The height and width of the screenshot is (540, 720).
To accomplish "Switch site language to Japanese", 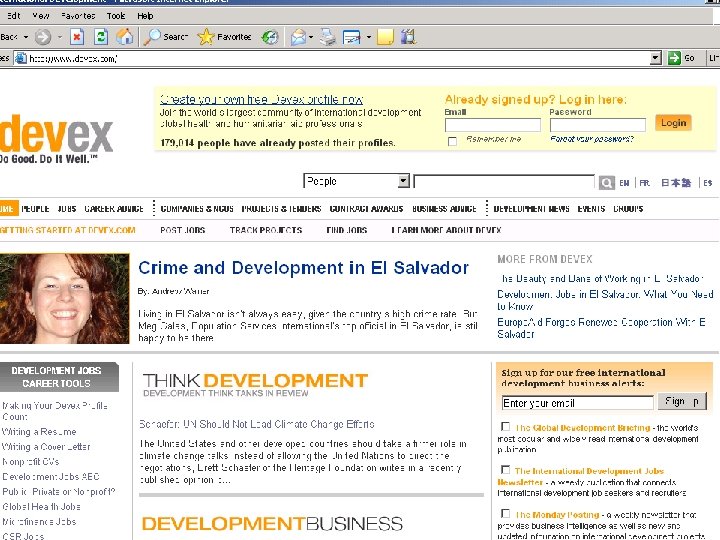I will [676, 183].
